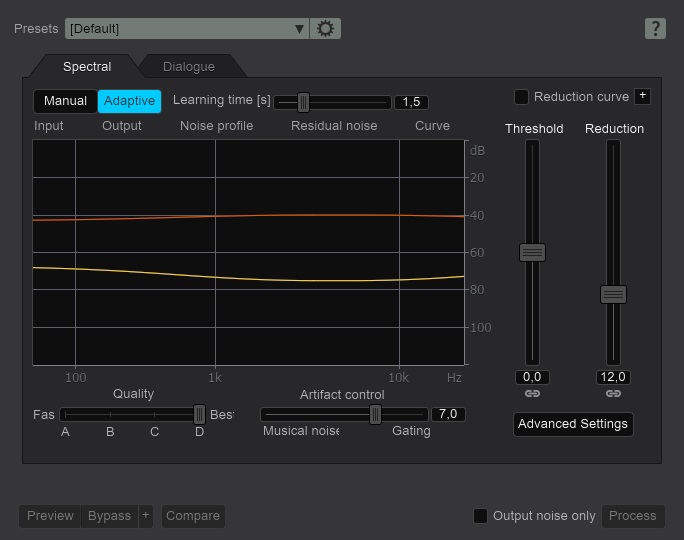Open the preset settings gear icon
684x540 pixels.
[325, 29]
